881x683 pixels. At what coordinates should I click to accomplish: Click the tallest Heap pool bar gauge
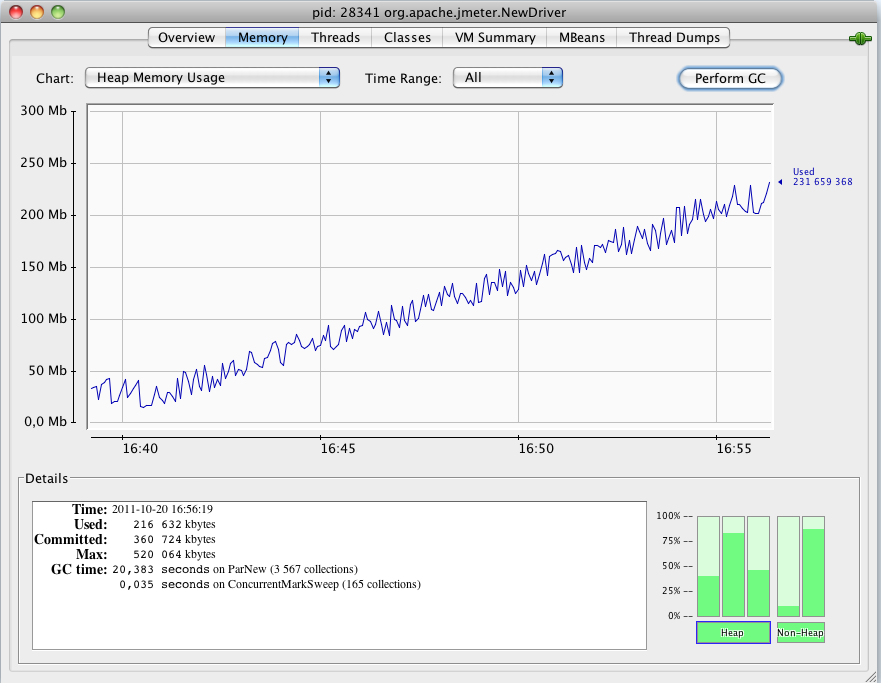(732, 566)
